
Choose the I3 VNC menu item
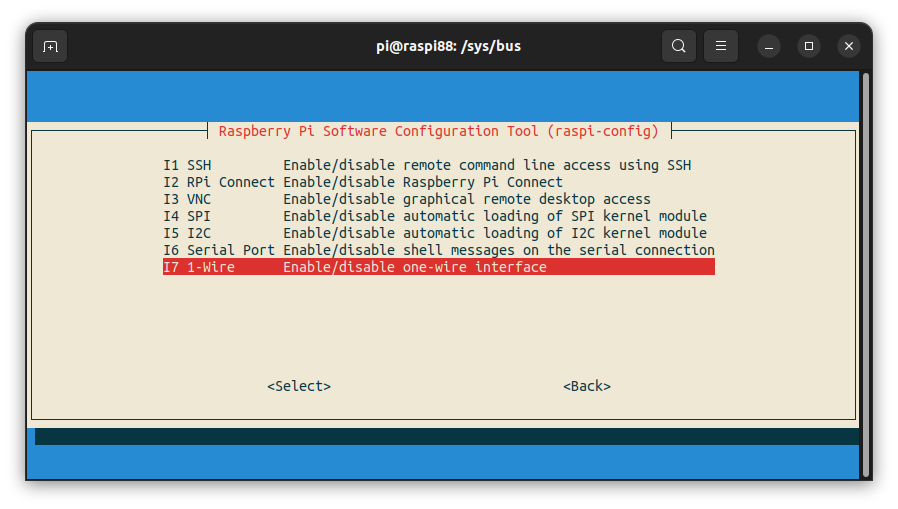tap(188, 199)
